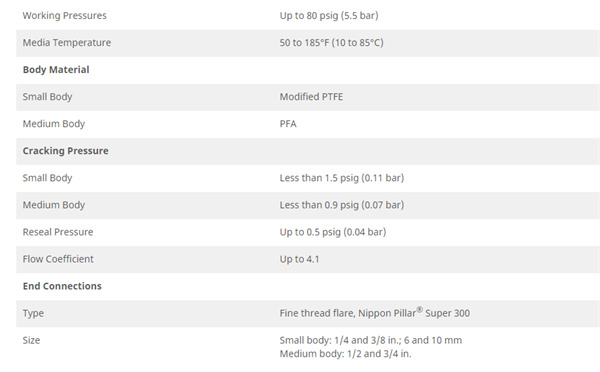The image size is (600, 372).
Task: Select the Up to 4.1 value
Action: (299, 259)
